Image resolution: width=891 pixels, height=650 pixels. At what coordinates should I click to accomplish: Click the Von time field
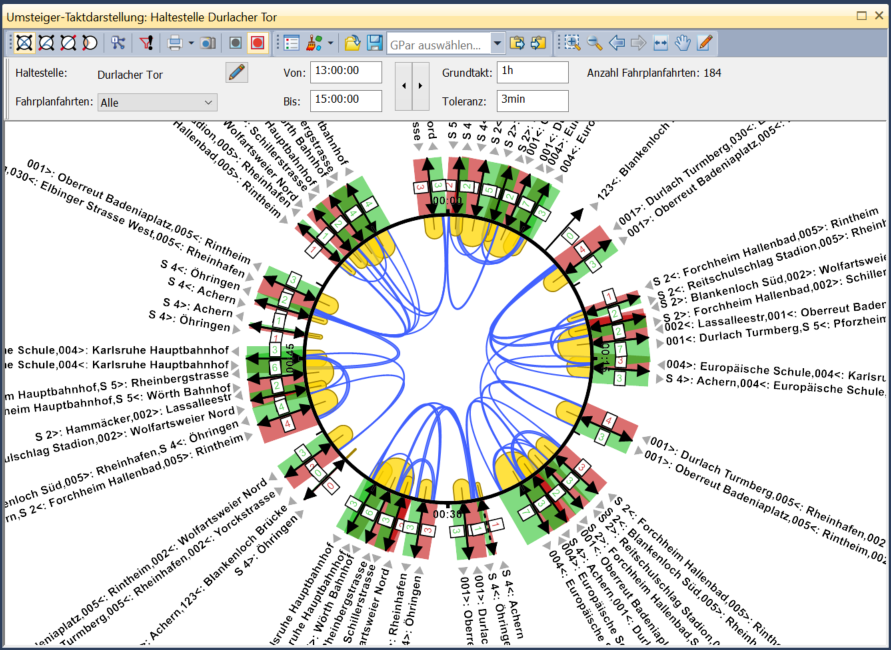[x=345, y=72]
